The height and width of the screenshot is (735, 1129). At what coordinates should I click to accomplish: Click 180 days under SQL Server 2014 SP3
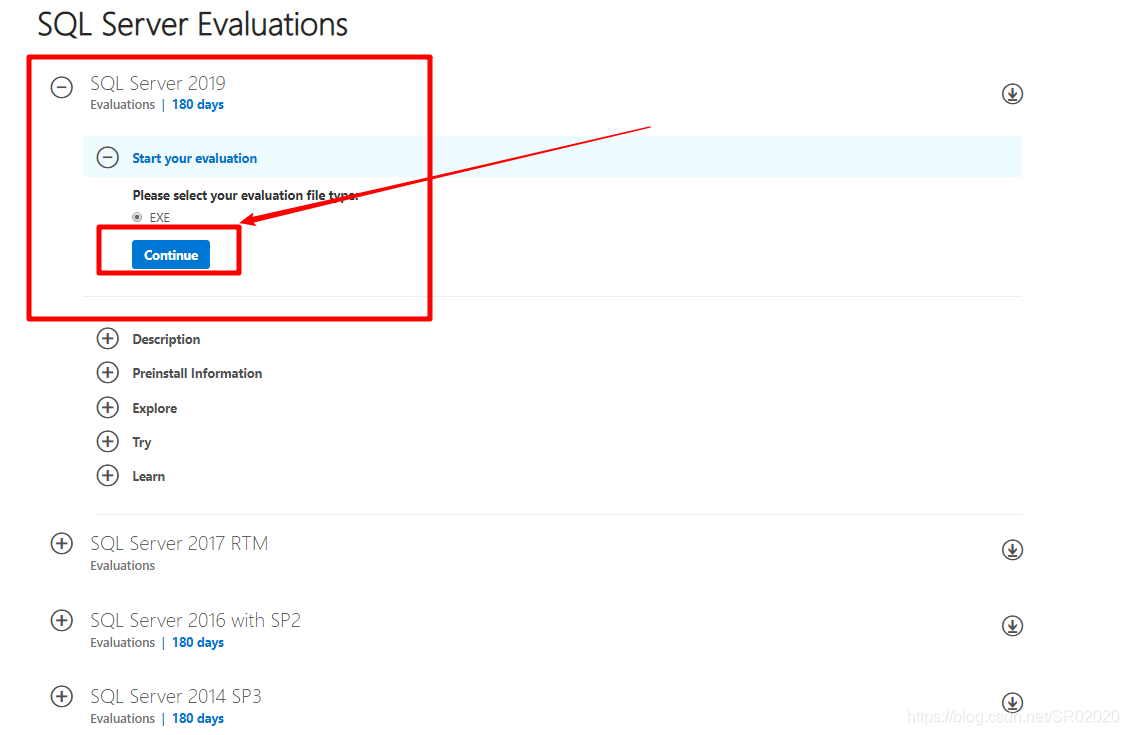198,718
